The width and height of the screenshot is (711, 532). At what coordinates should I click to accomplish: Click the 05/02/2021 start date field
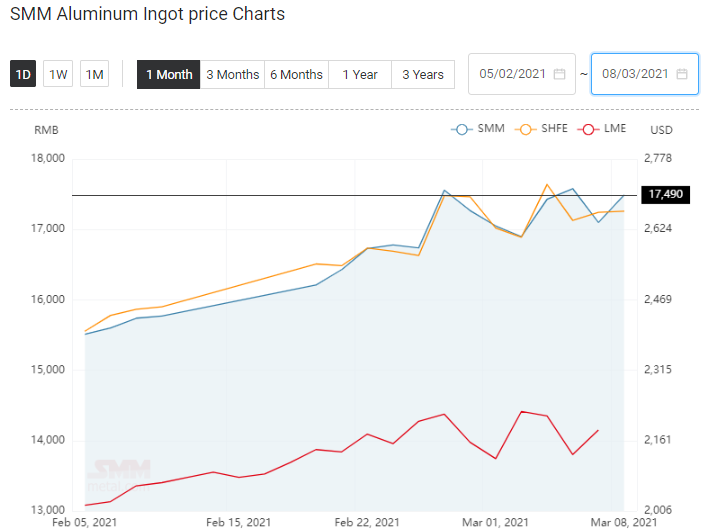pos(522,74)
